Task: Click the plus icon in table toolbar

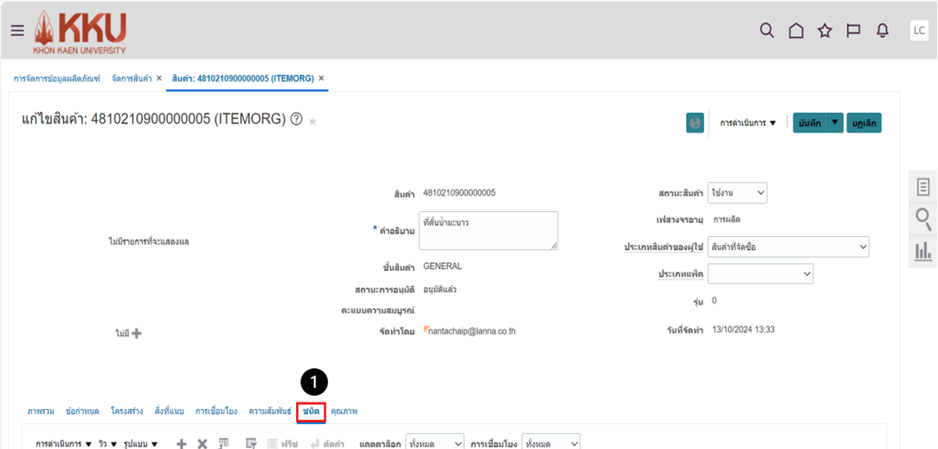Action: pyautogui.click(x=181, y=443)
